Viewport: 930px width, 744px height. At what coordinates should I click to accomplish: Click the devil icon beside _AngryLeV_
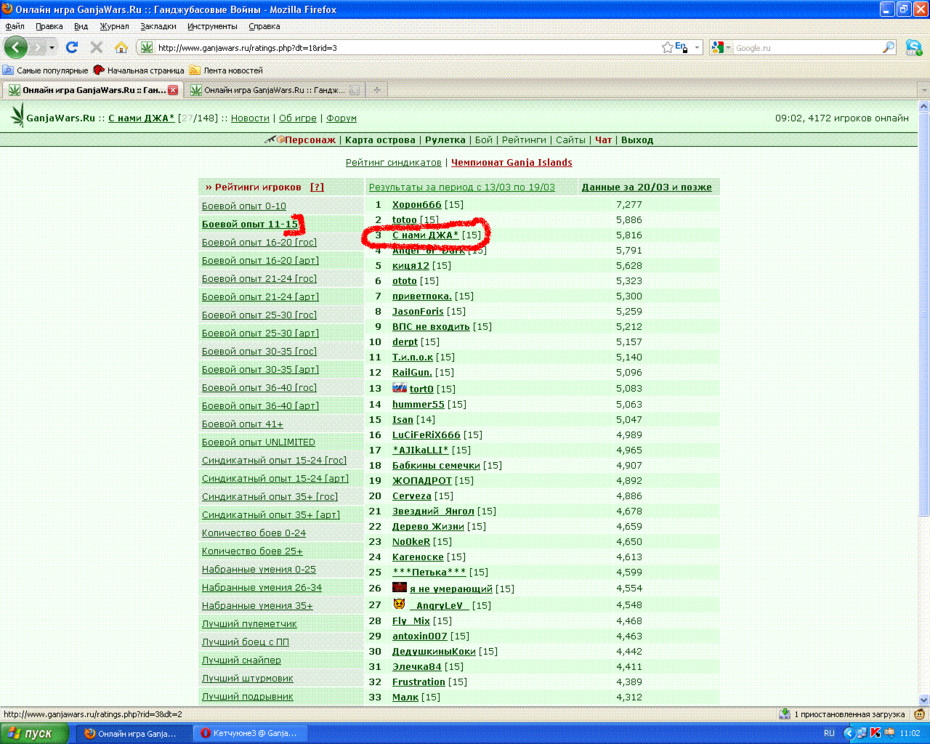tap(399, 605)
